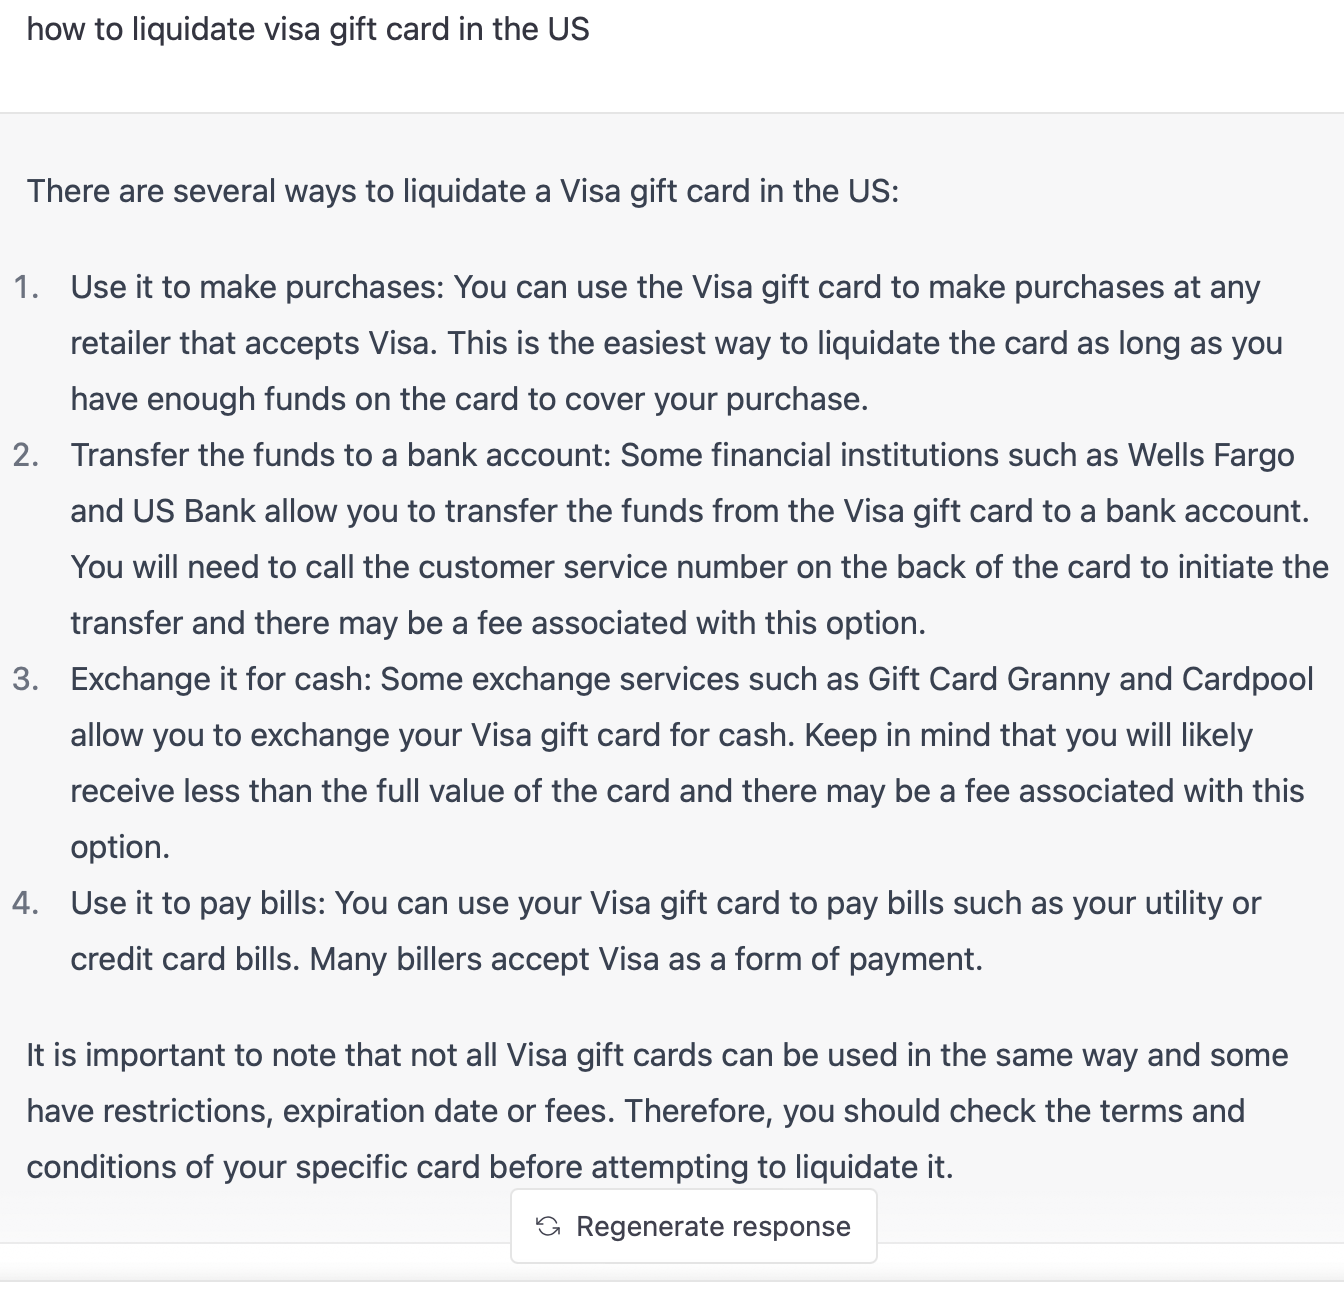Click the "Use it to pay bills" text
This screenshot has height=1290, width=1344.
198,904
